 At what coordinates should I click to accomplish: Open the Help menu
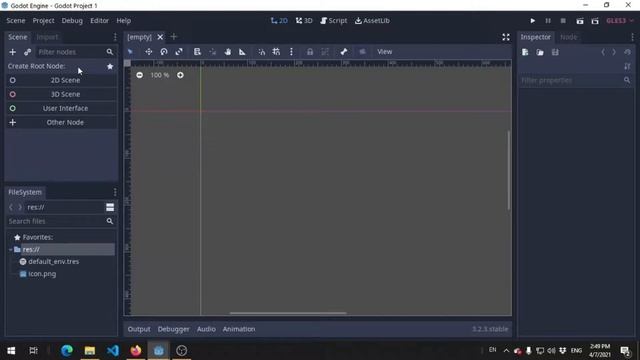coord(124,20)
